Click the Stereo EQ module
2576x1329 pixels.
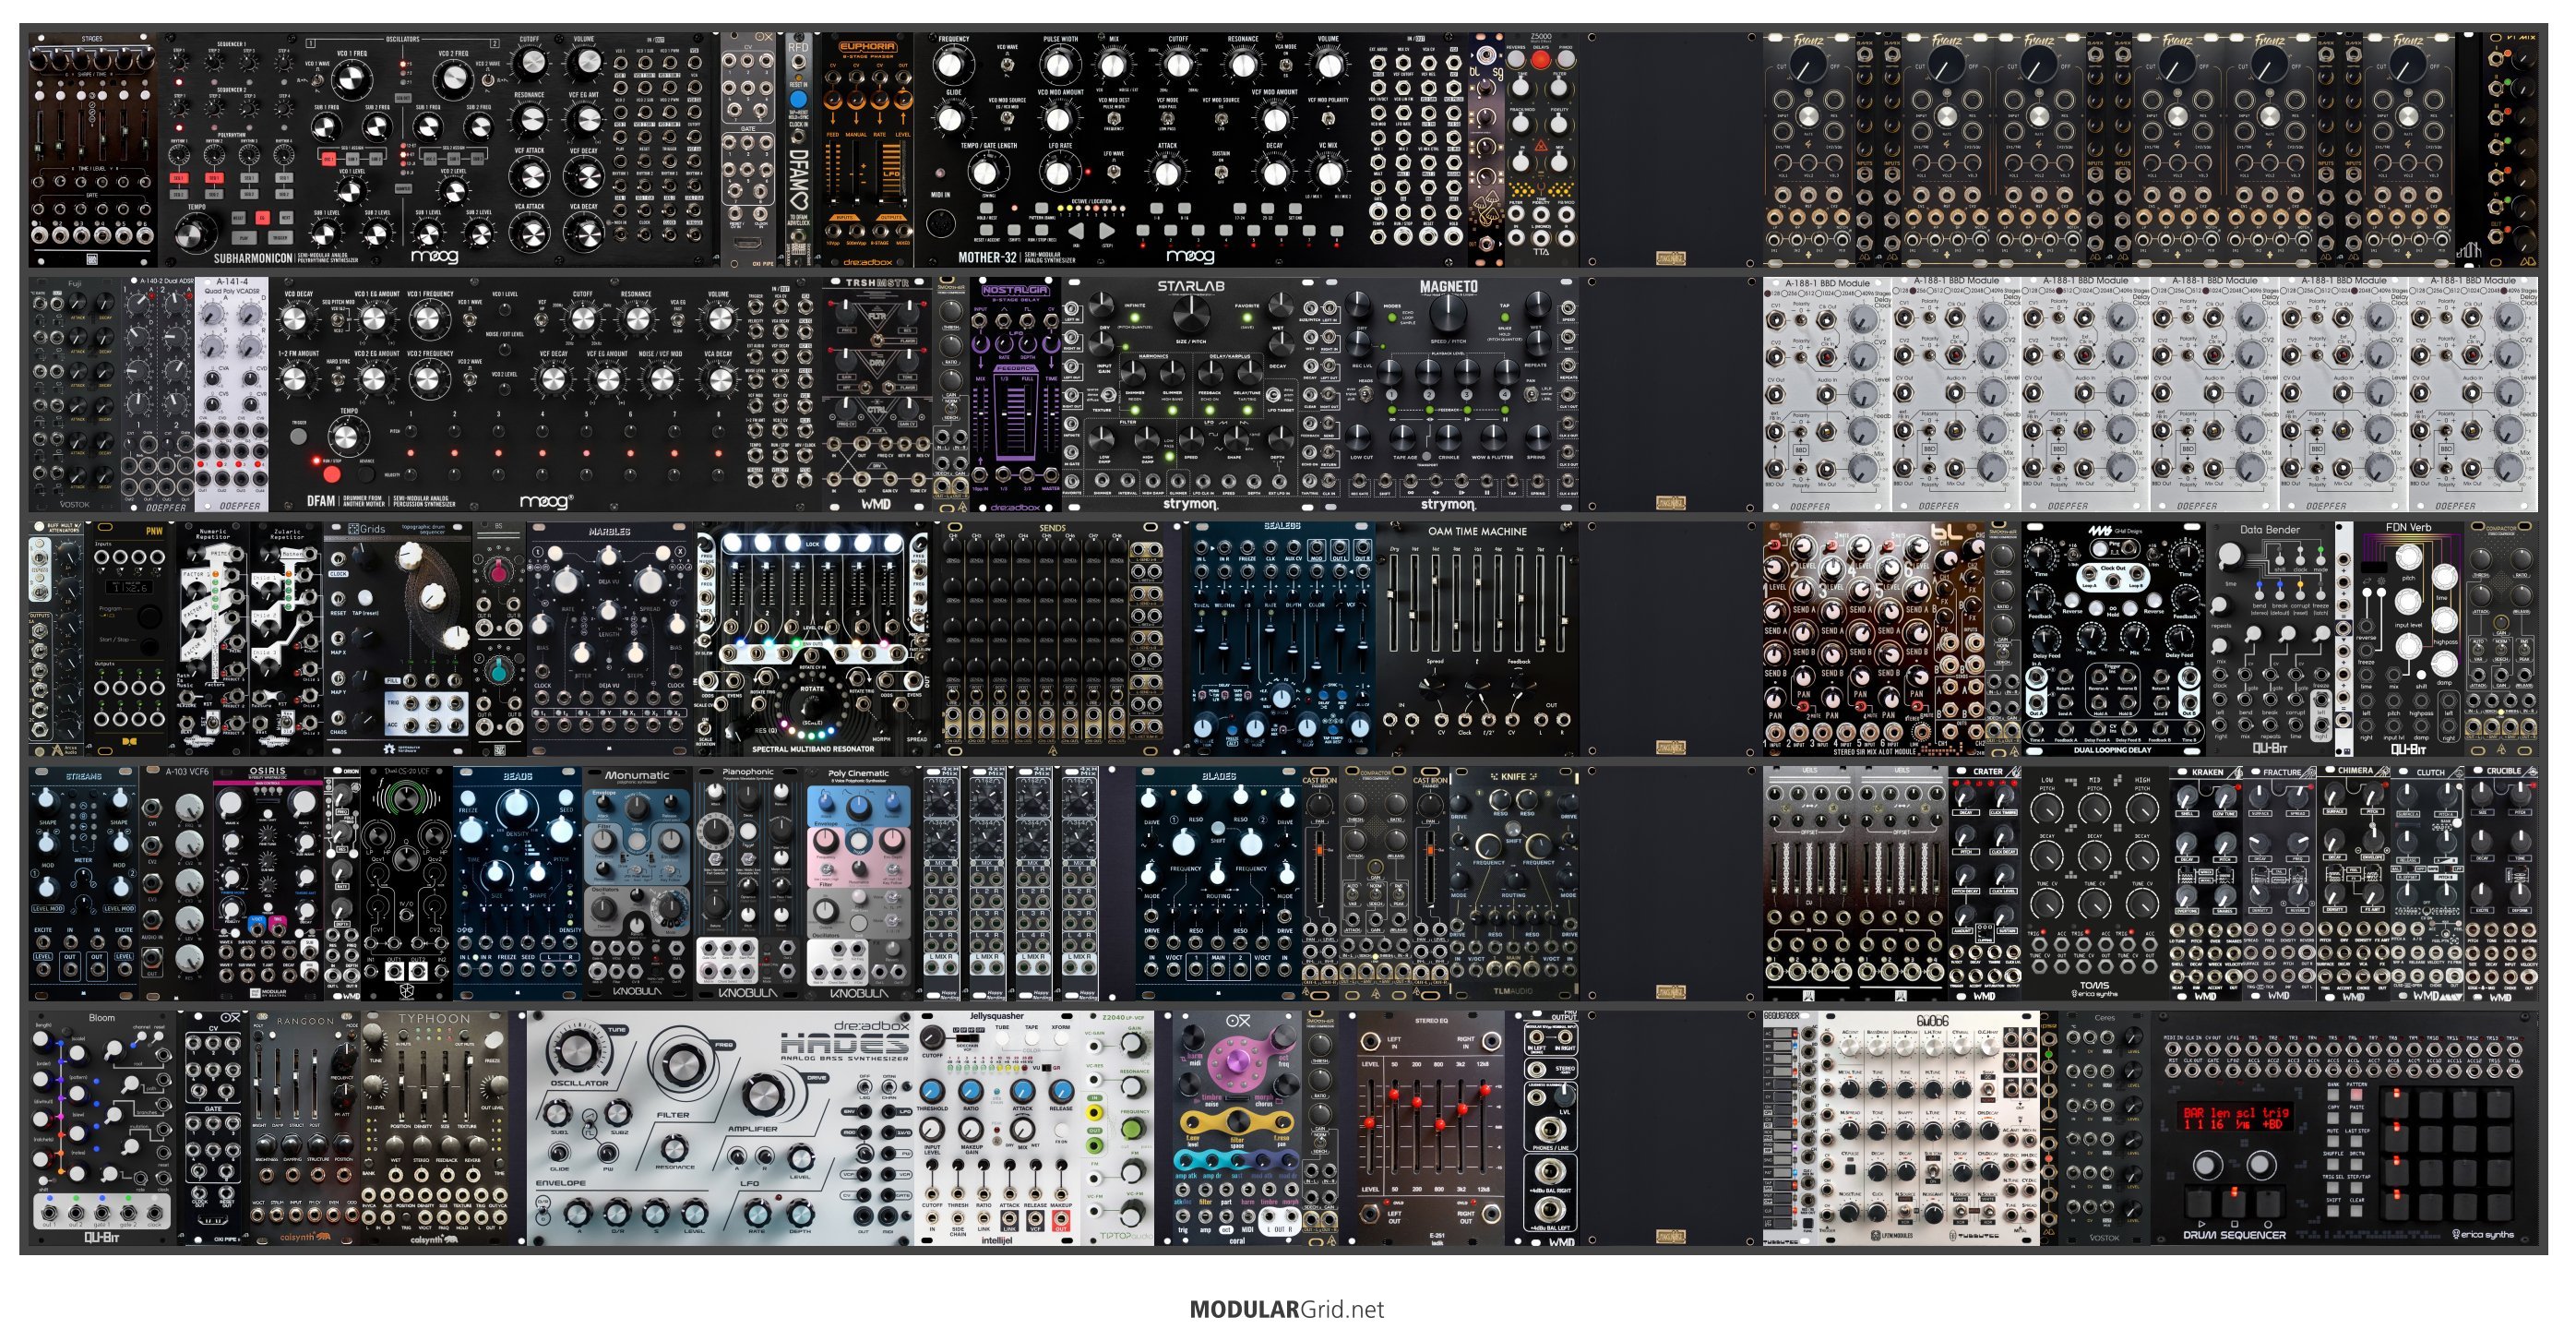(x=1430, y=1127)
